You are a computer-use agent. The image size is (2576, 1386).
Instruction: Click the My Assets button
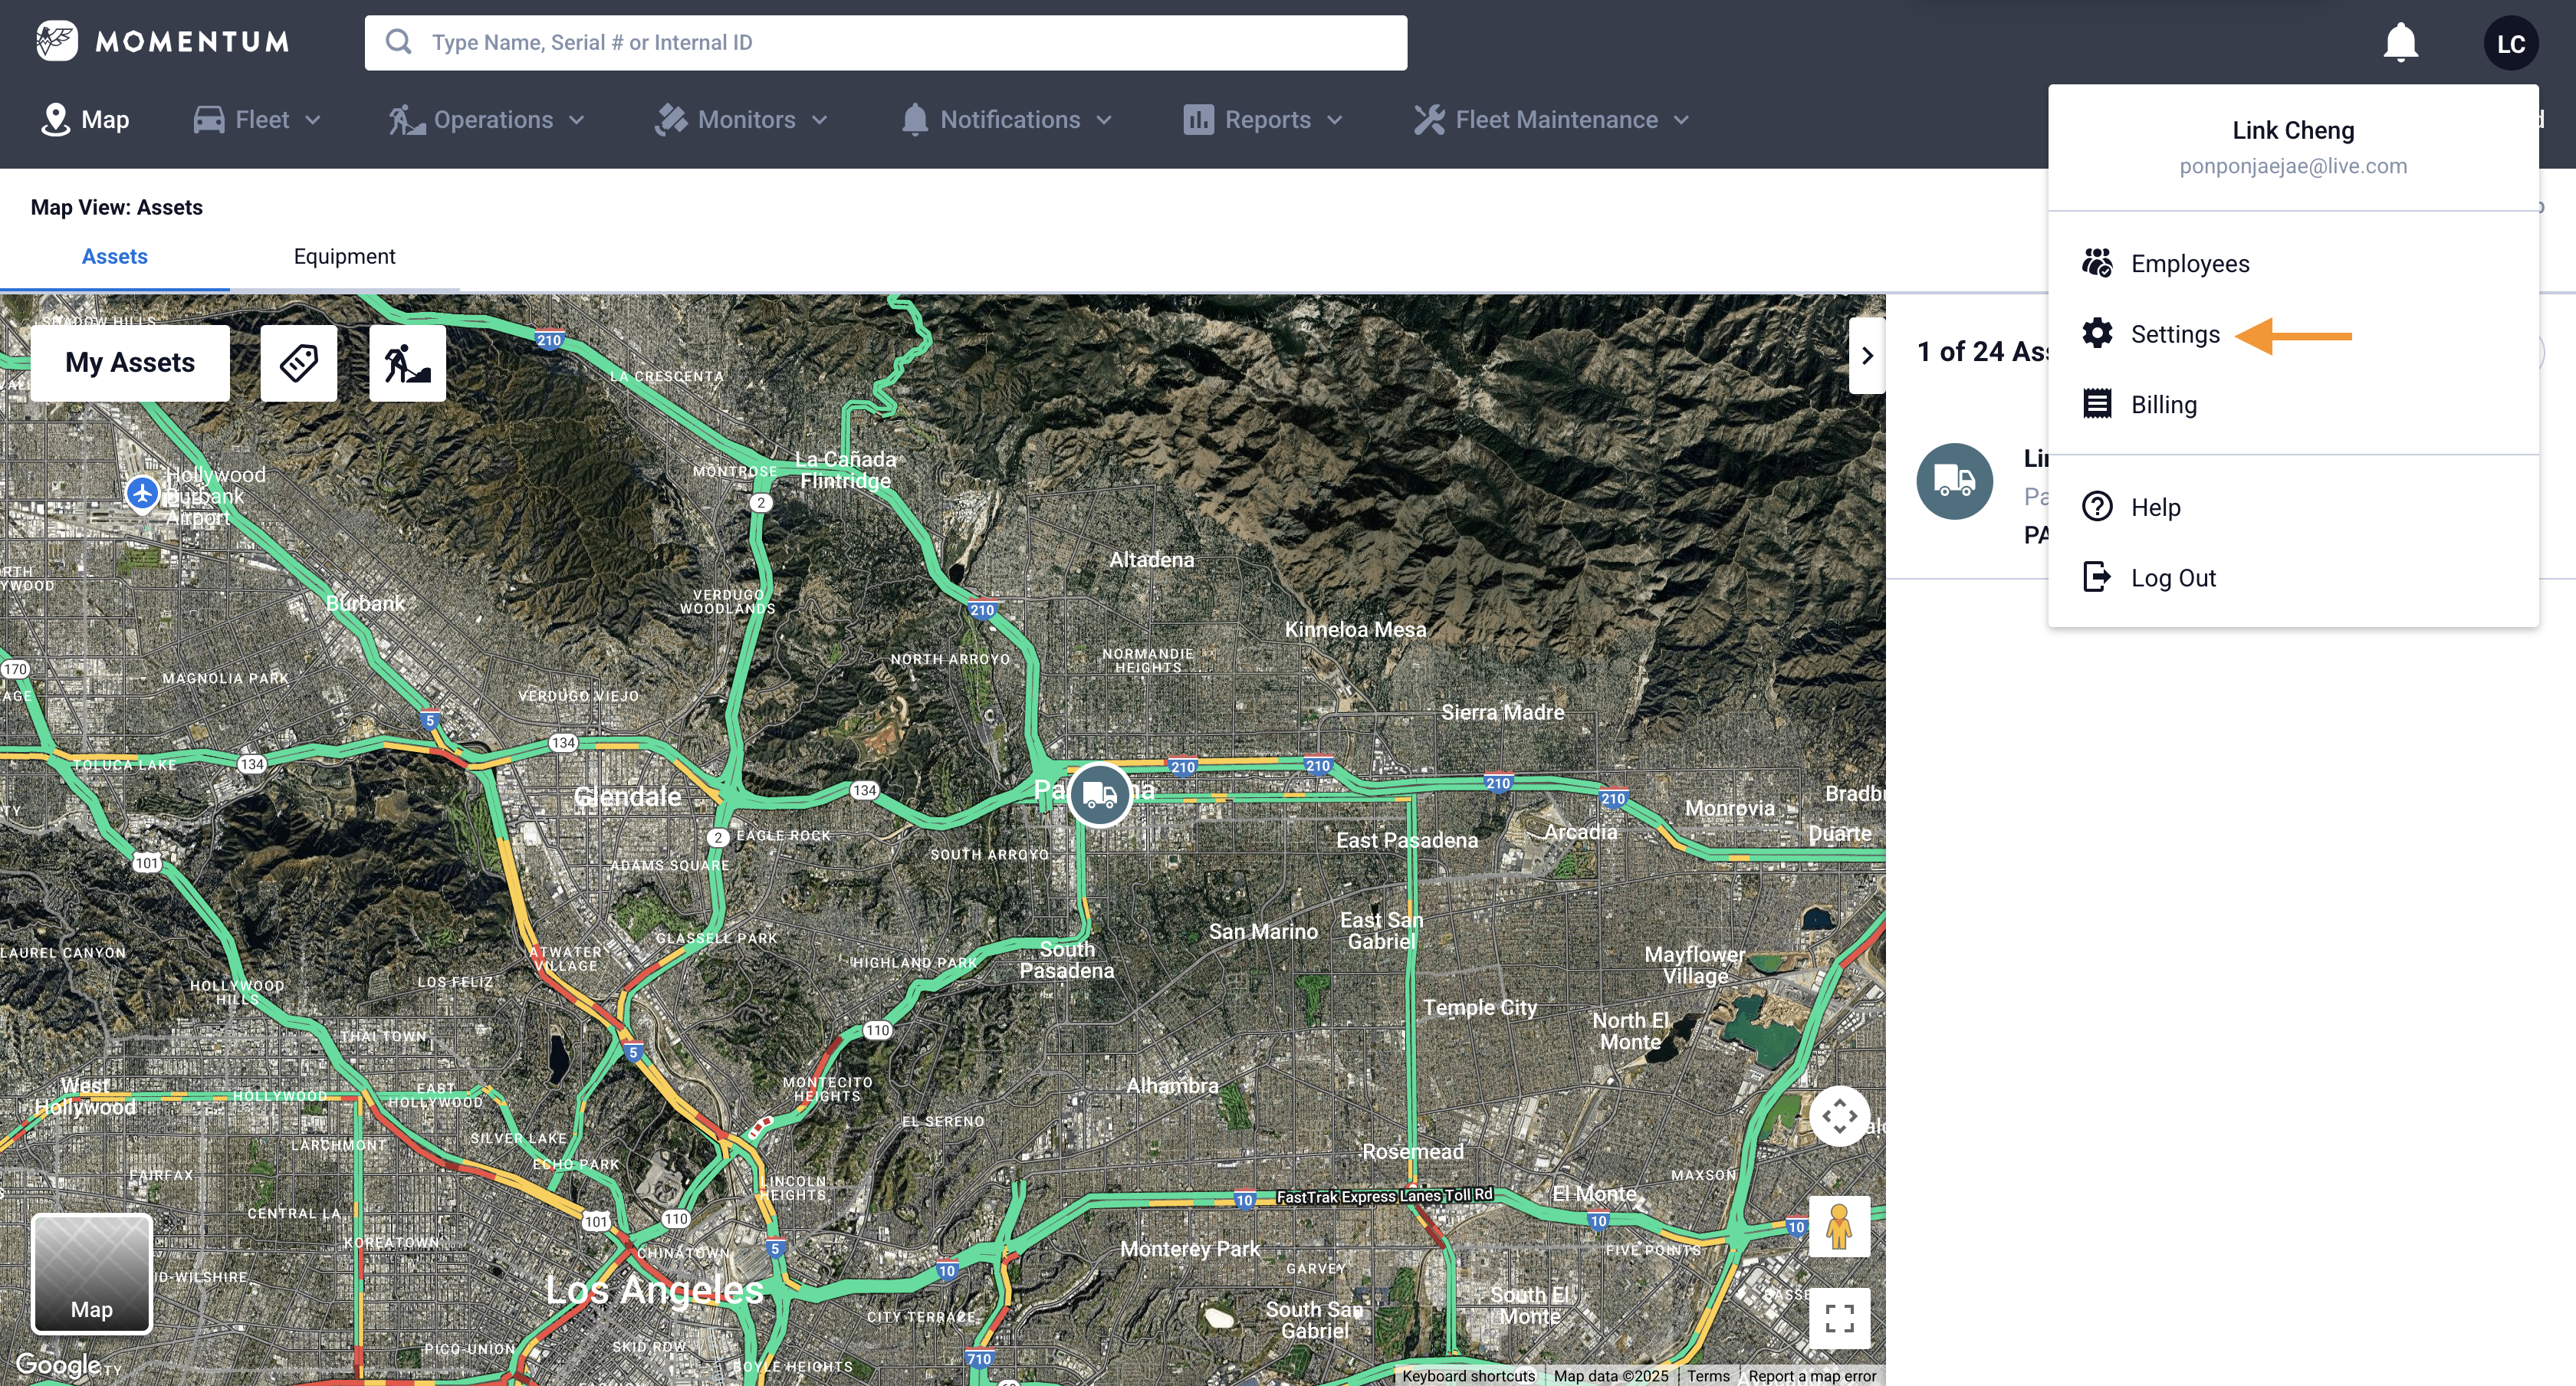[130, 362]
